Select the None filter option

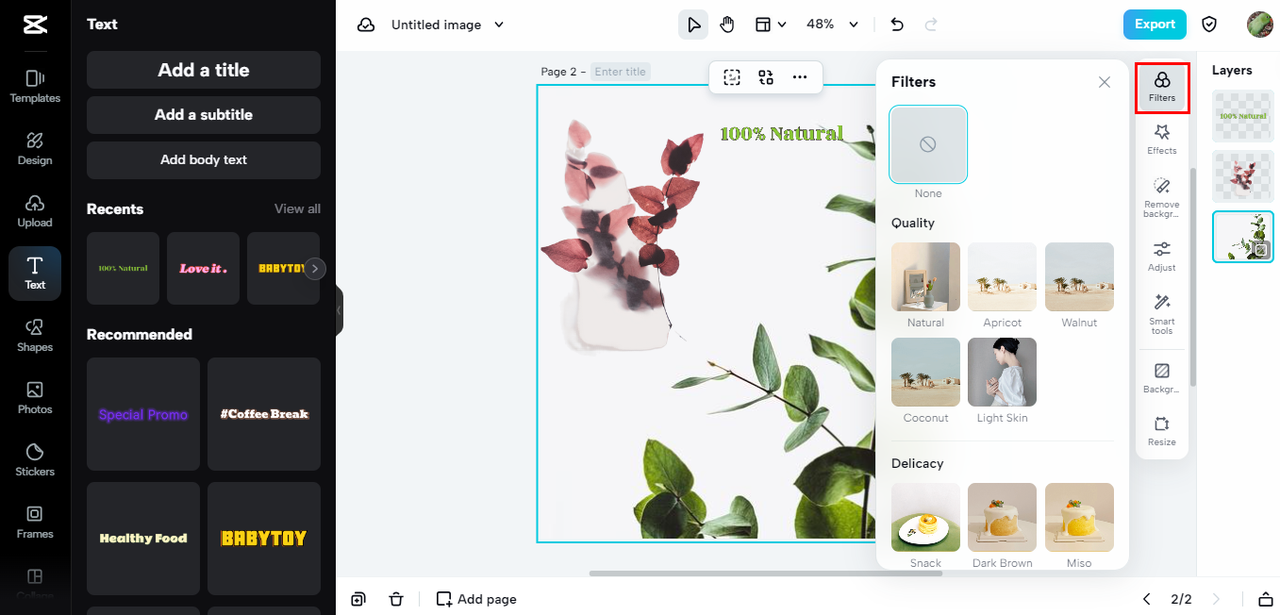click(928, 145)
